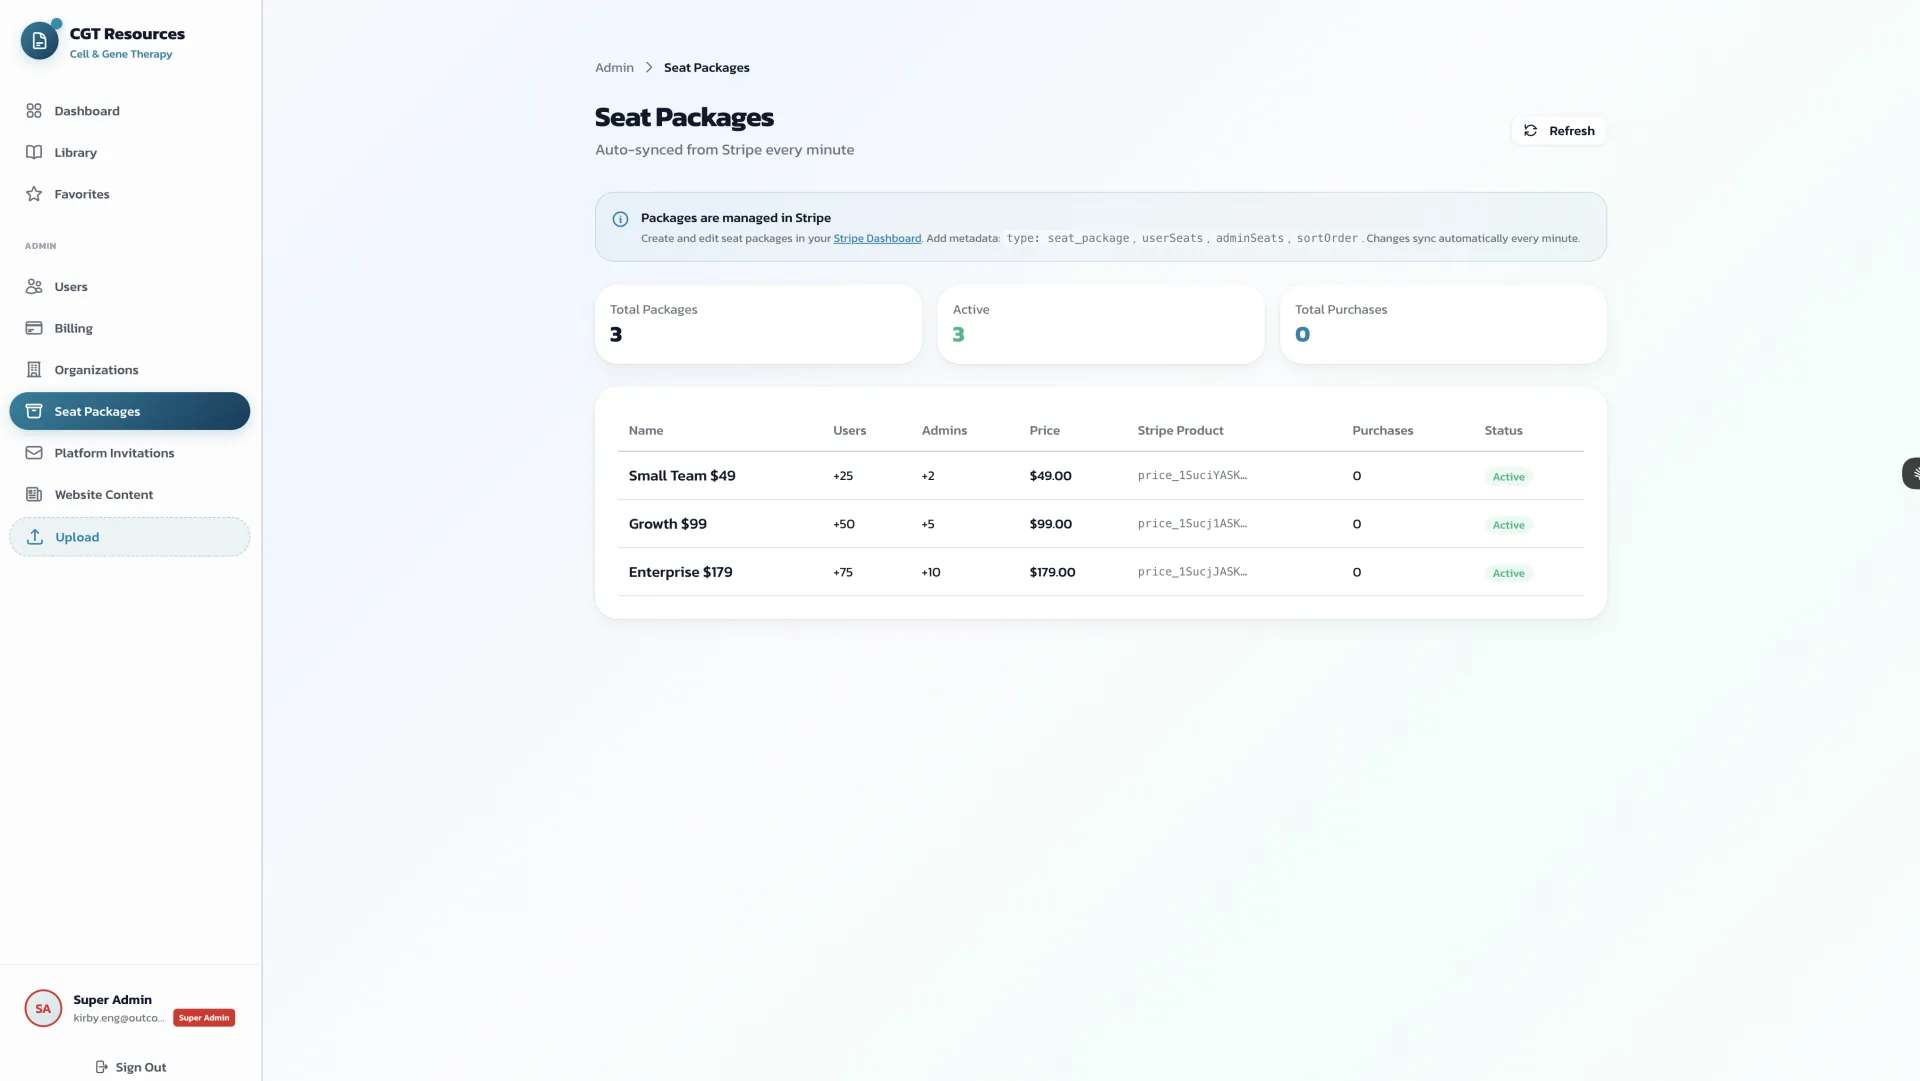Image resolution: width=1920 pixels, height=1081 pixels.
Task: Sign out of the account
Action: pyautogui.click(x=131, y=1067)
